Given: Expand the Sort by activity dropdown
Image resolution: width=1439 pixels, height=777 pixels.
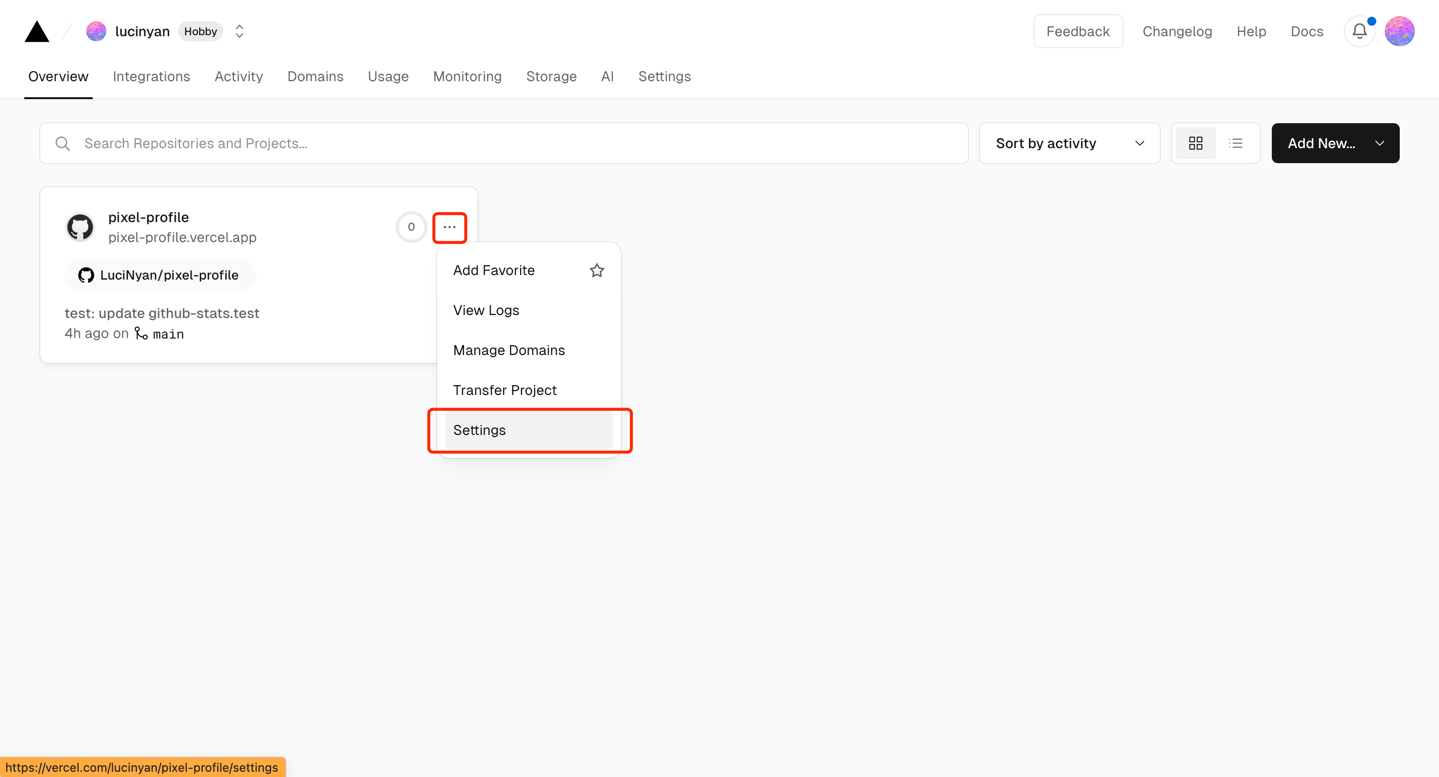Looking at the screenshot, I should click(1069, 143).
